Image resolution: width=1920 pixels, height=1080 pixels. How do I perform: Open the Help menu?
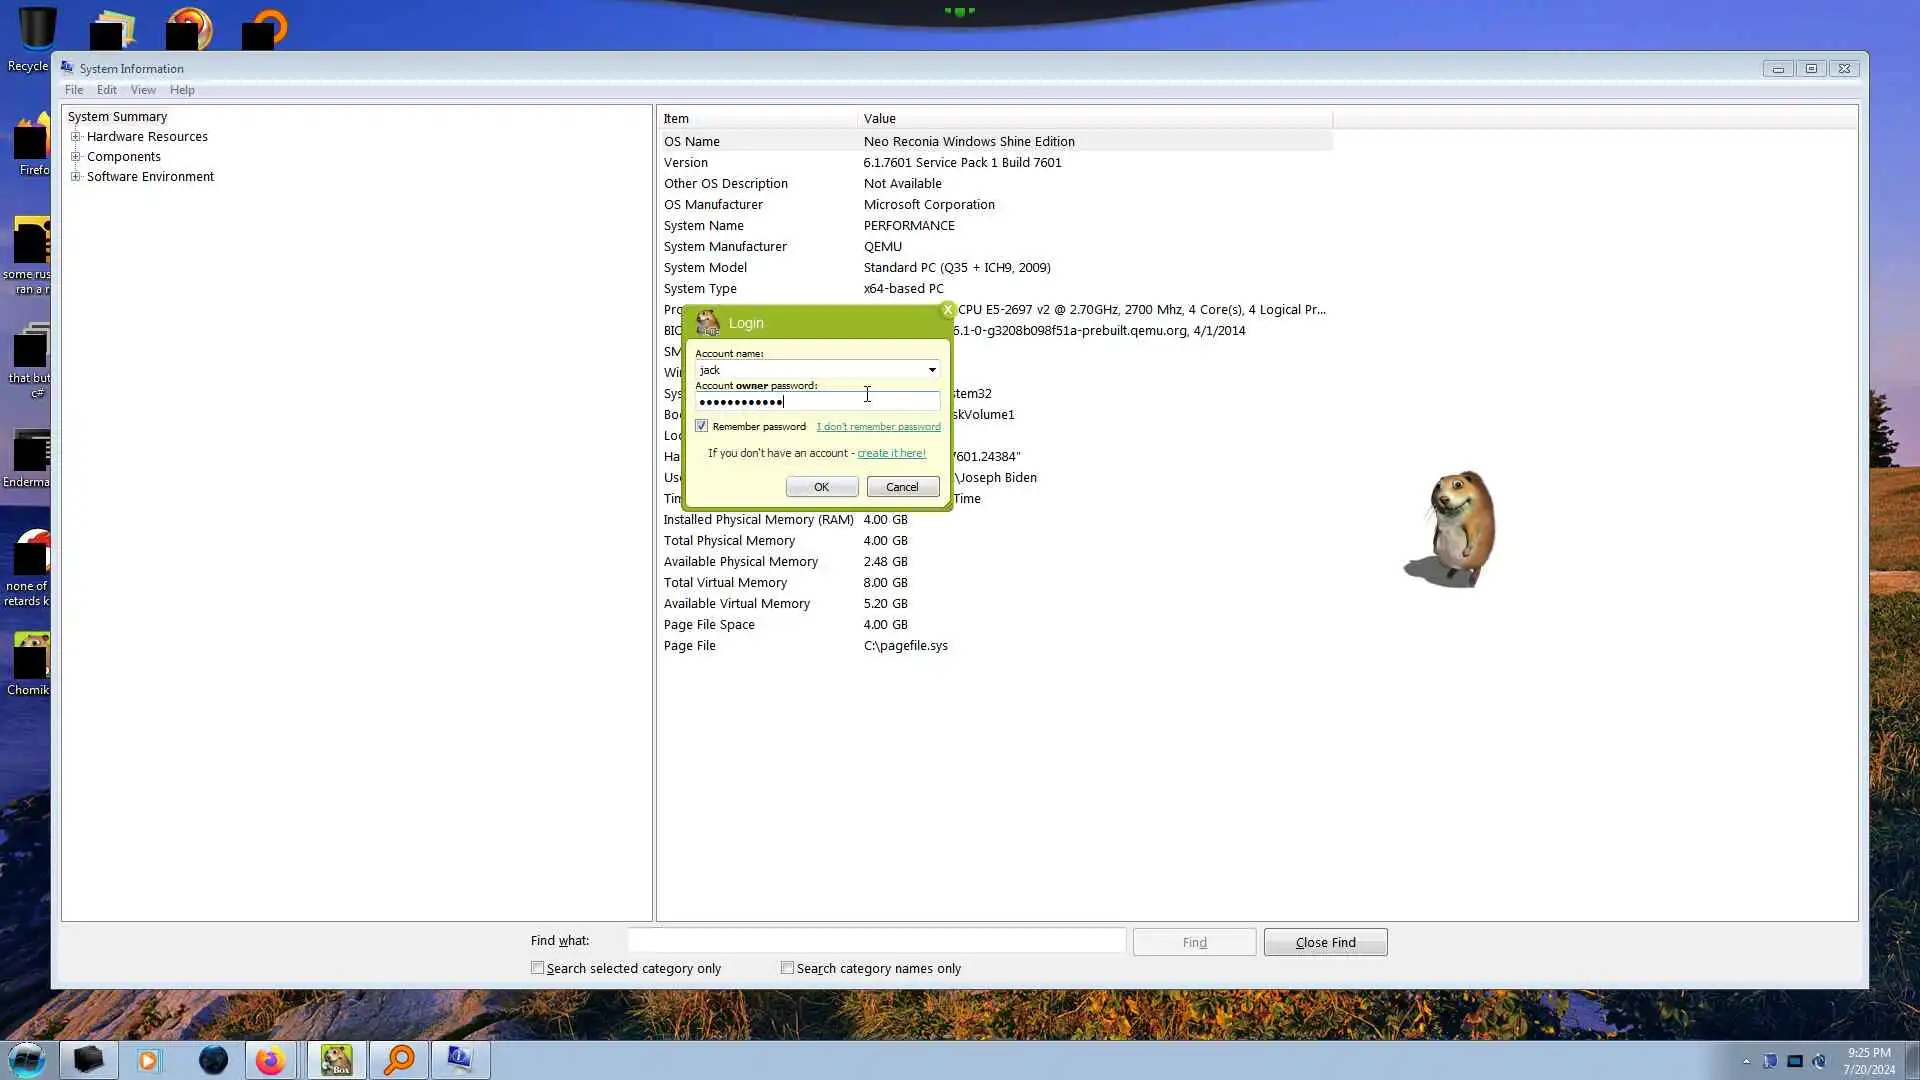[182, 90]
